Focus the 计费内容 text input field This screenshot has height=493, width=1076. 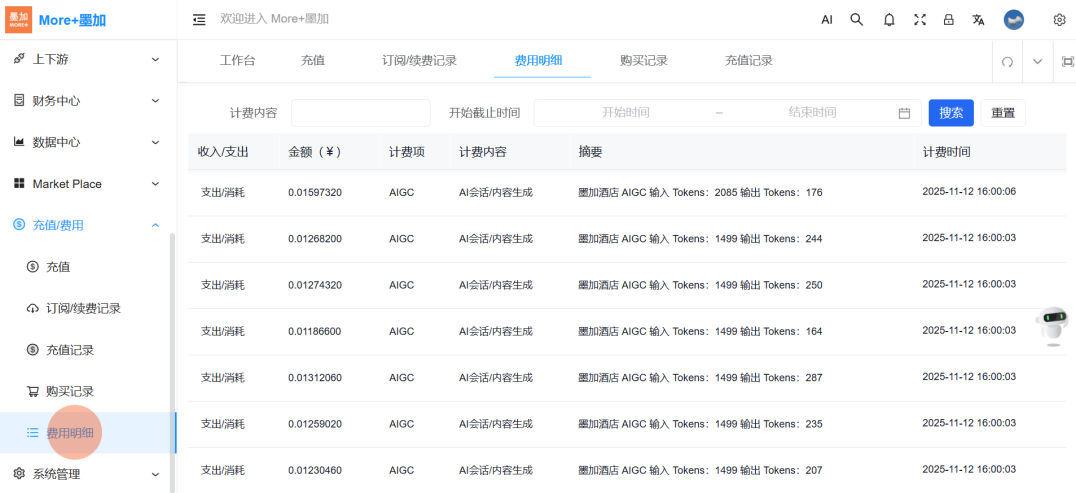pos(360,113)
